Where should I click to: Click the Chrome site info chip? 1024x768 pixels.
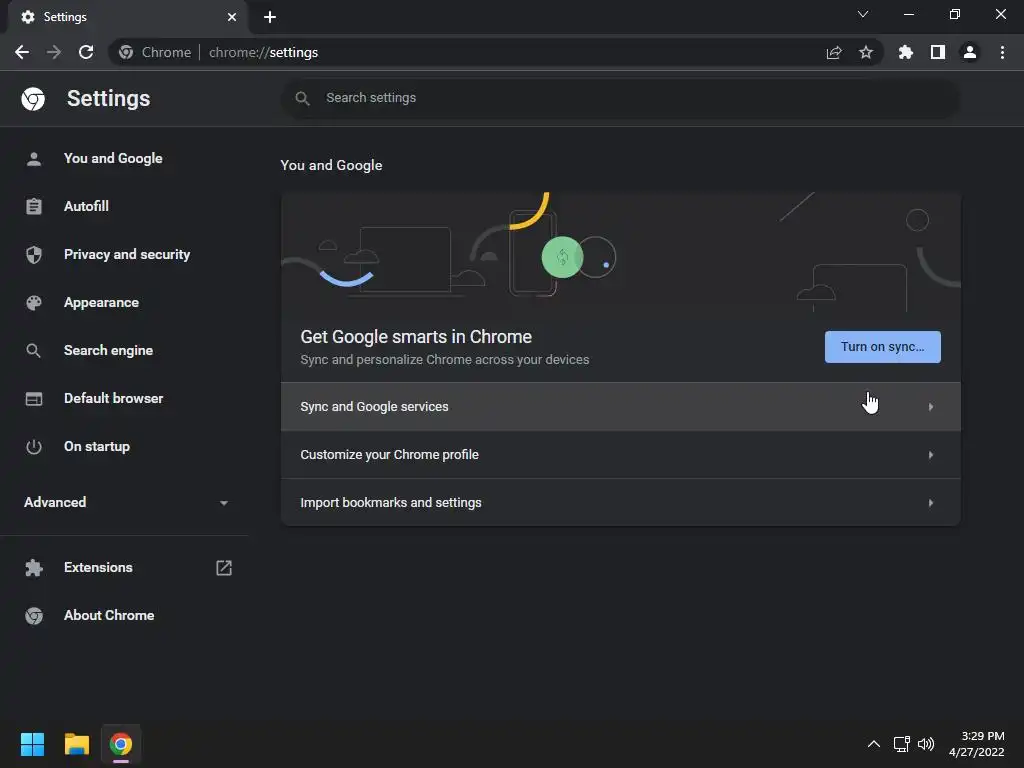click(155, 52)
